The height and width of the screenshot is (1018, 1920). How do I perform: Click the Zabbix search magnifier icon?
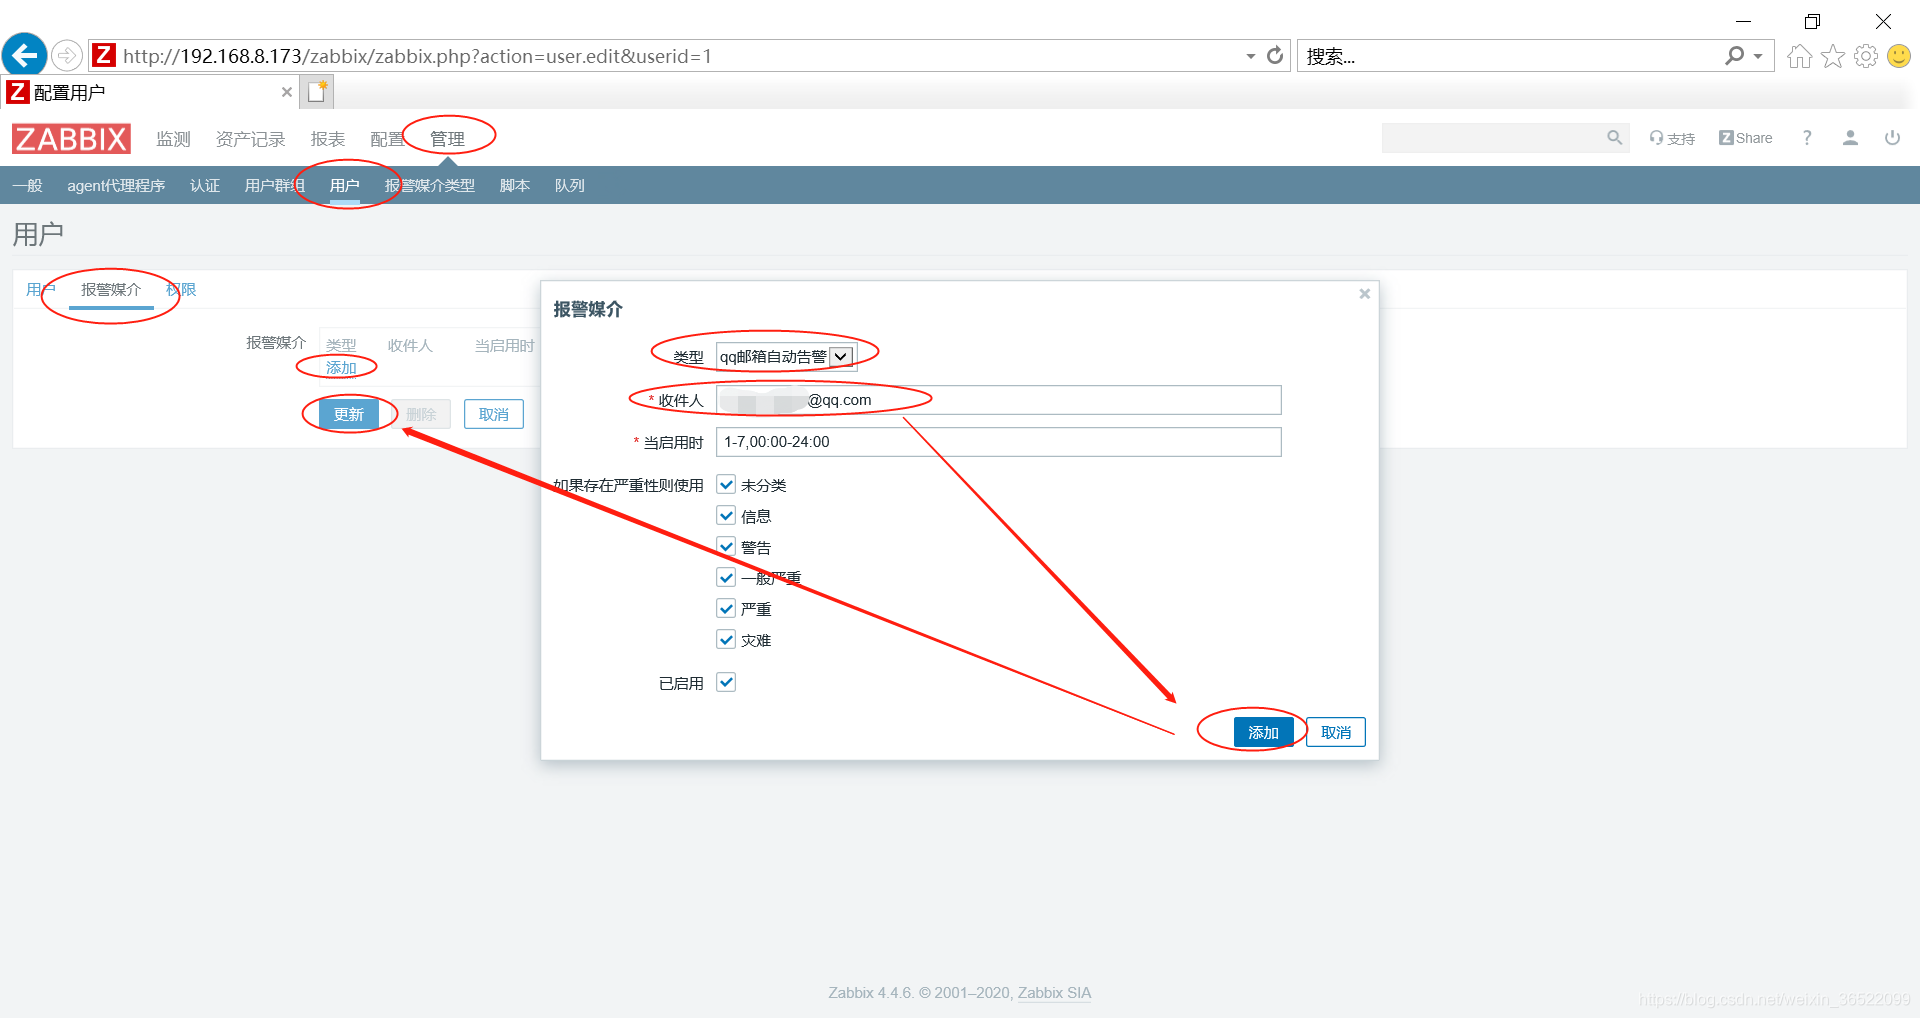(1614, 138)
